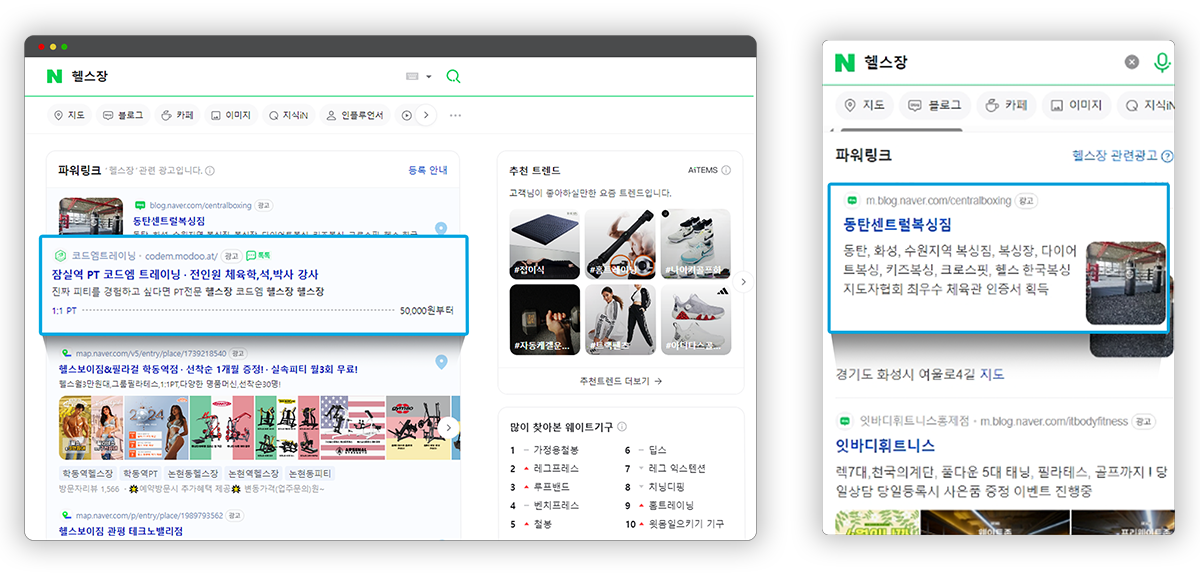Select the 지도 tab in mobile view
The width and height of the screenshot is (1200, 576).
(x=865, y=105)
